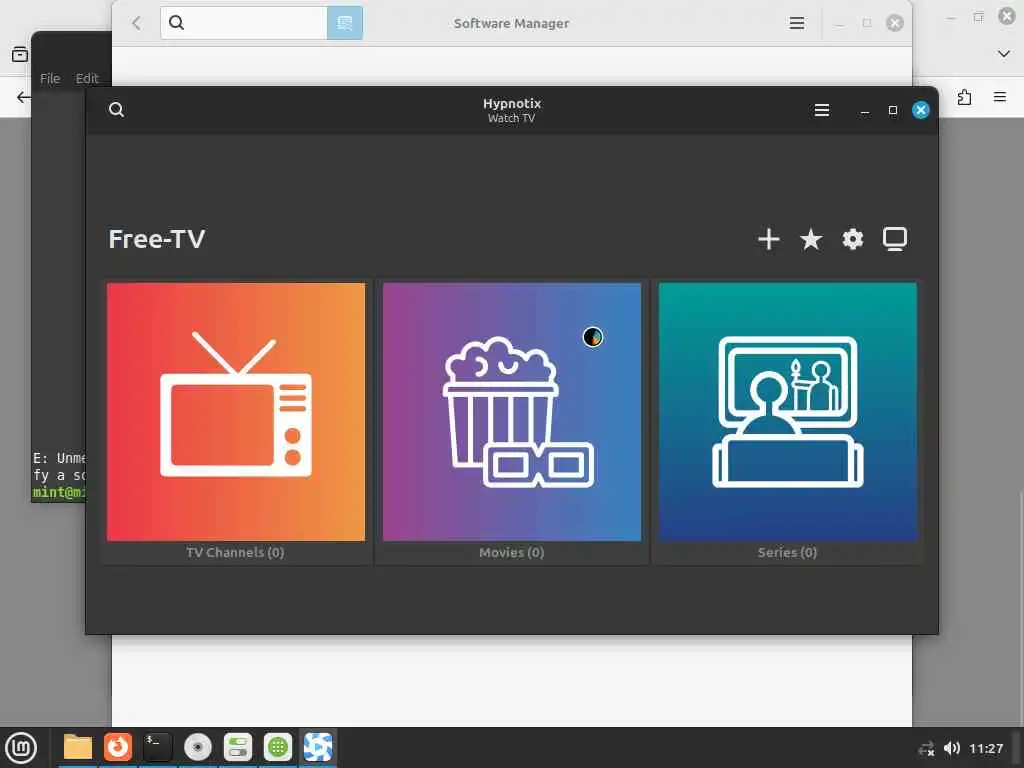The width and height of the screenshot is (1024, 768).
Task: Toggle Software Manager search-in-description button
Action: pos(345,23)
